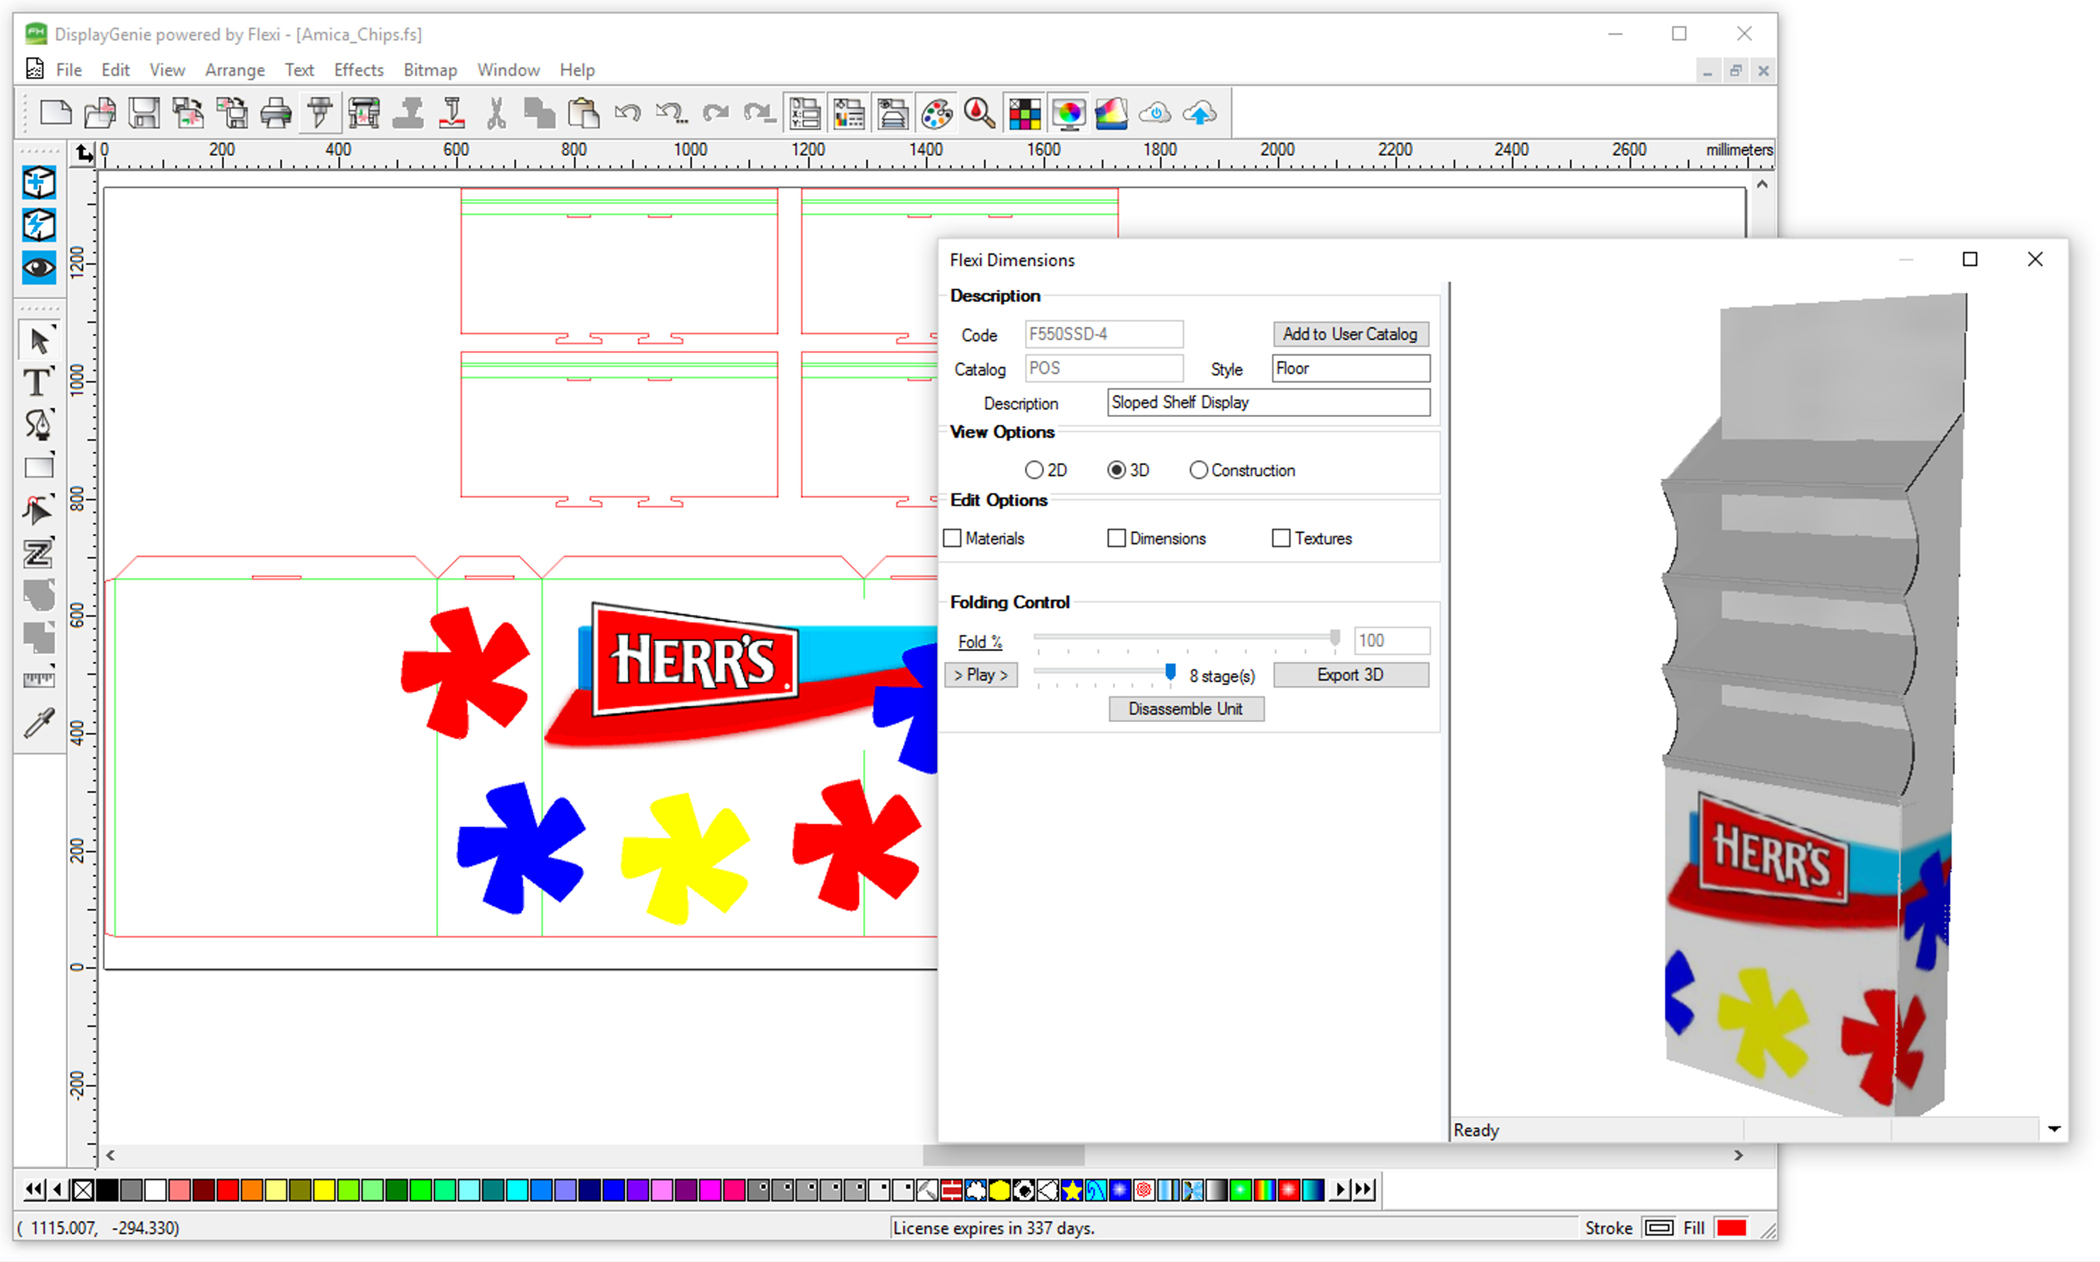Open the Arrange menu

point(234,70)
